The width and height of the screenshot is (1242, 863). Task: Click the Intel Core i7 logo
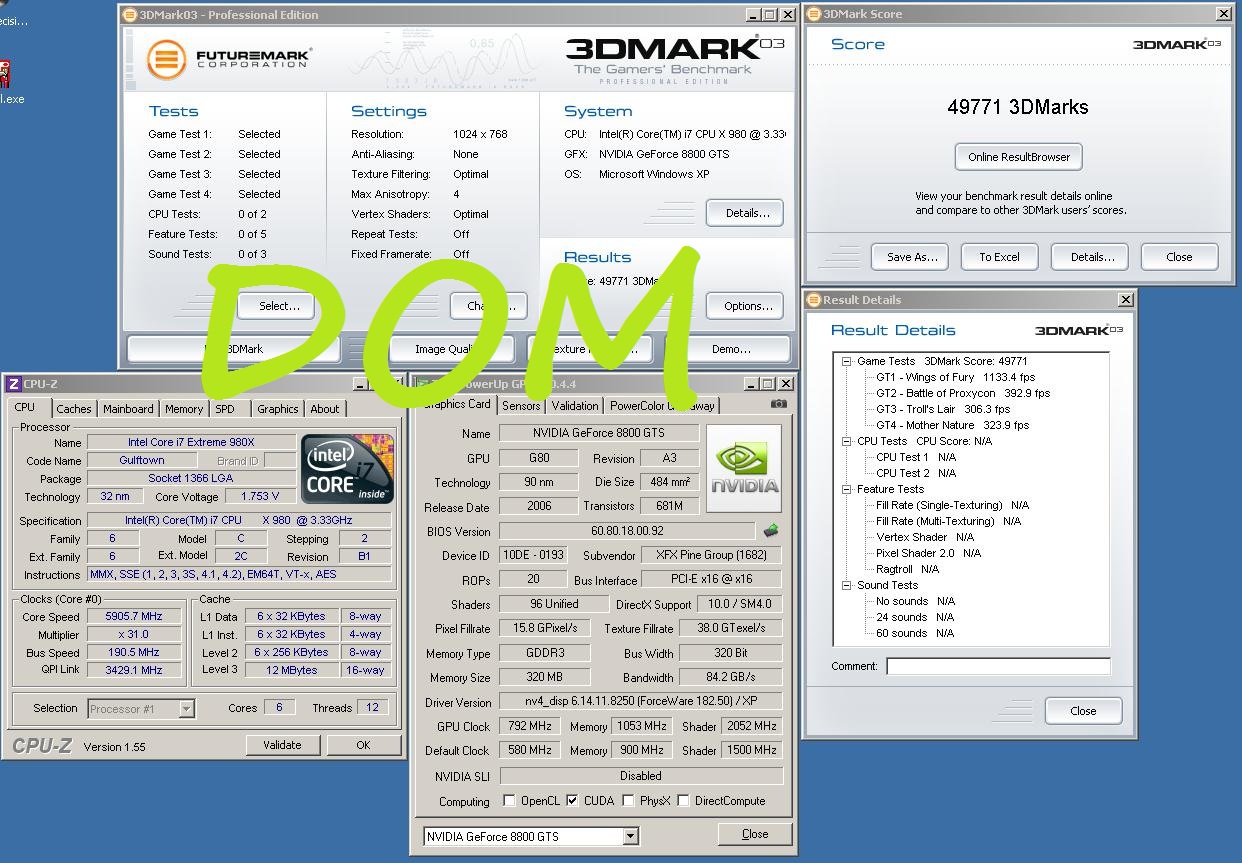point(347,469)
